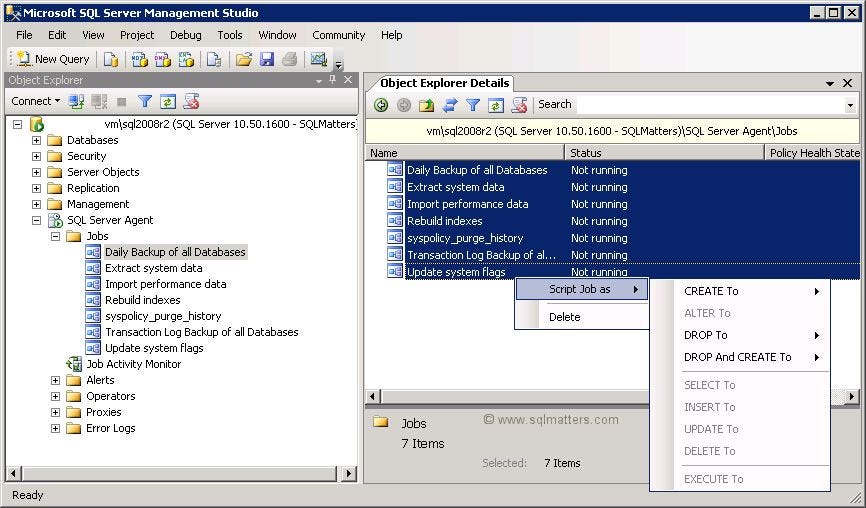Click the Database Engine Query icon
Screen dimensions: 866x508
pyautogui.click(x=111, y=59)
